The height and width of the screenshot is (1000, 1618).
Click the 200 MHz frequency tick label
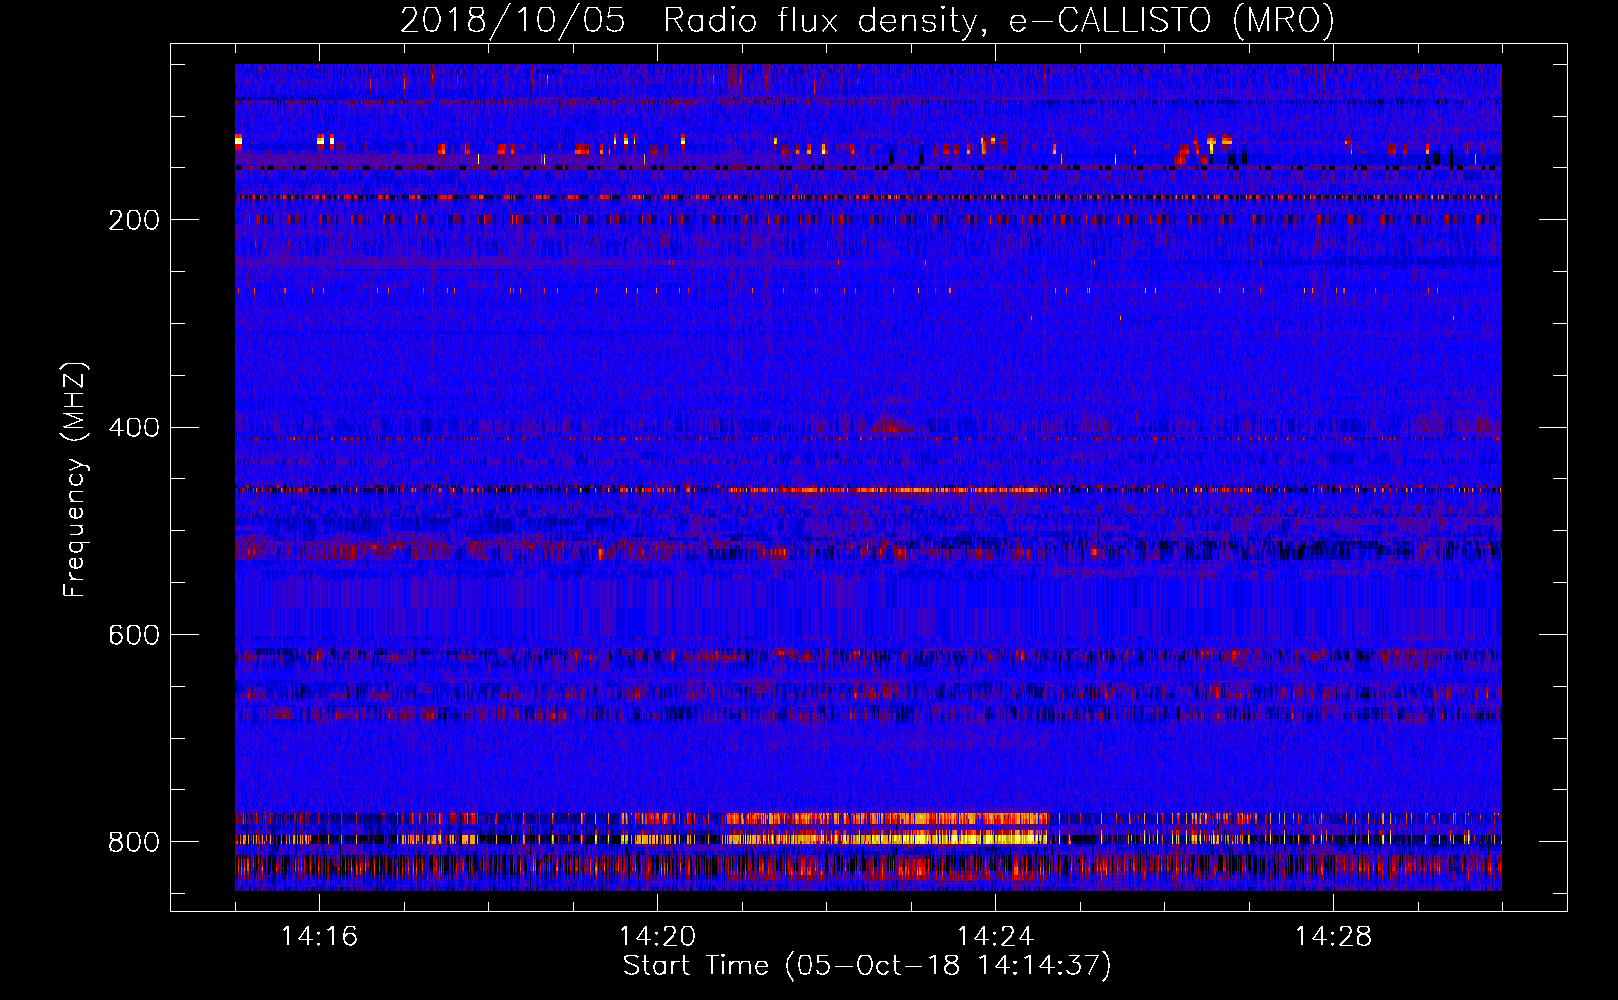coord(133,220)
